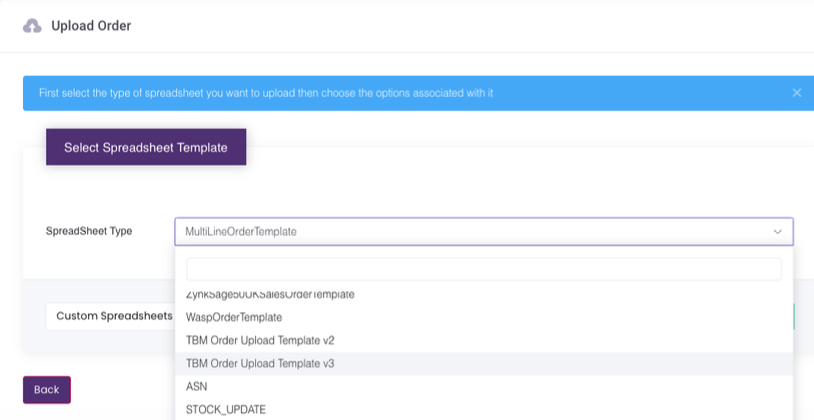
Task: Pick the ZynkSage50UKSalesOrderTemplate option
Action: click(x=484, y=294)
